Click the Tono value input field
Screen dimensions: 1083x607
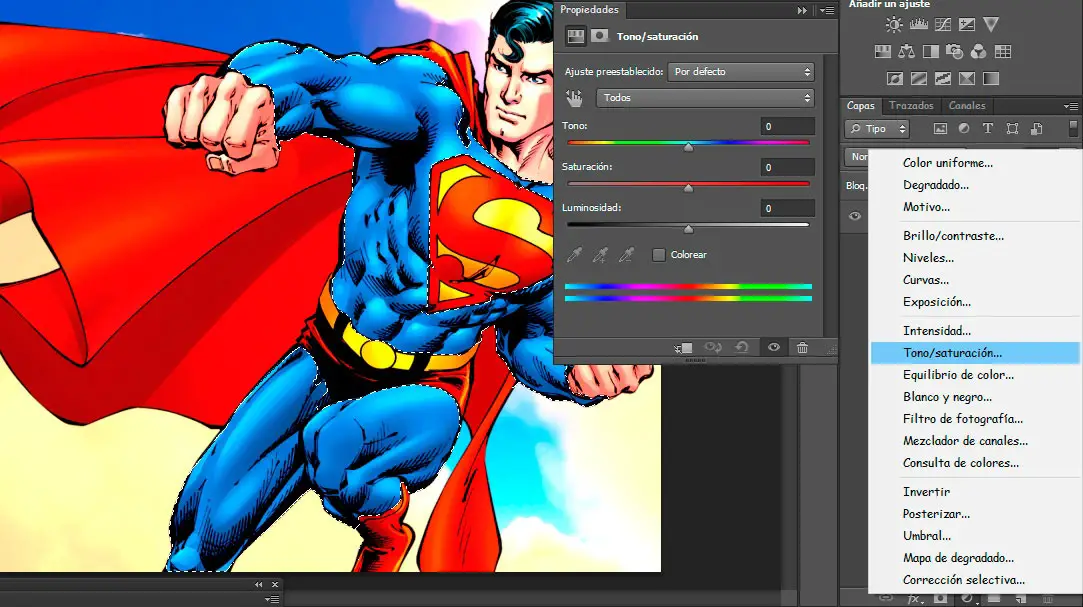(787, 127)
